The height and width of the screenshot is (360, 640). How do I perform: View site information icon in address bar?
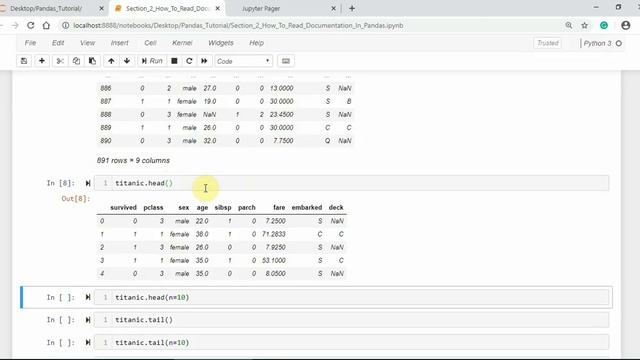pos(65,25)
